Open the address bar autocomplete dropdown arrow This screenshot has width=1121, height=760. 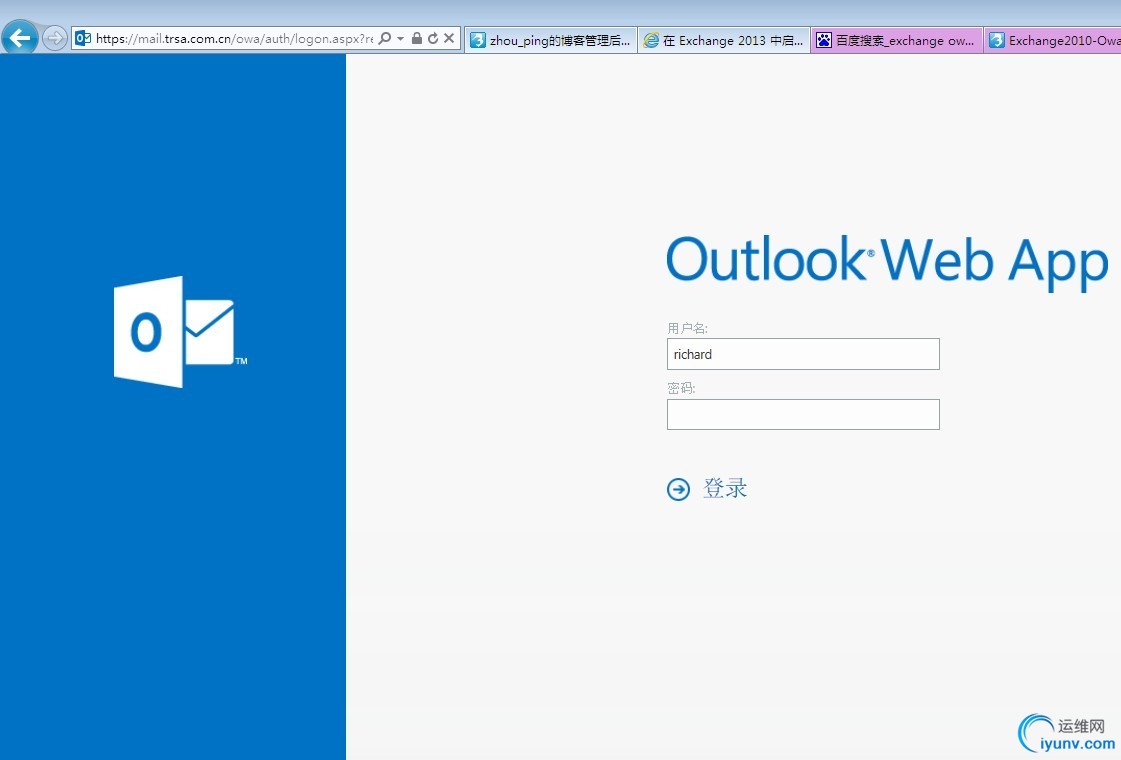click(400, 39)
